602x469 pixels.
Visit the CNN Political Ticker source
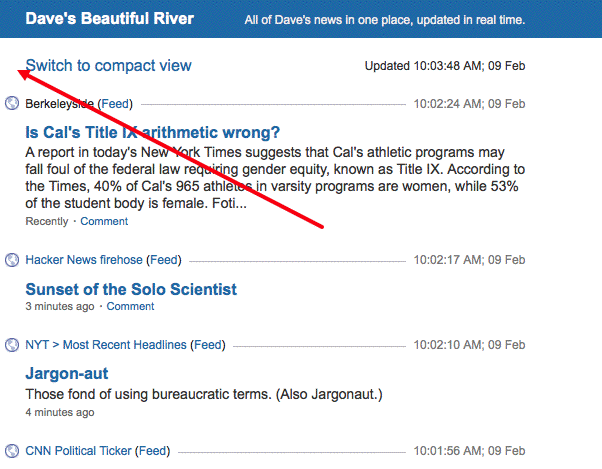click(x=78, y=451)
